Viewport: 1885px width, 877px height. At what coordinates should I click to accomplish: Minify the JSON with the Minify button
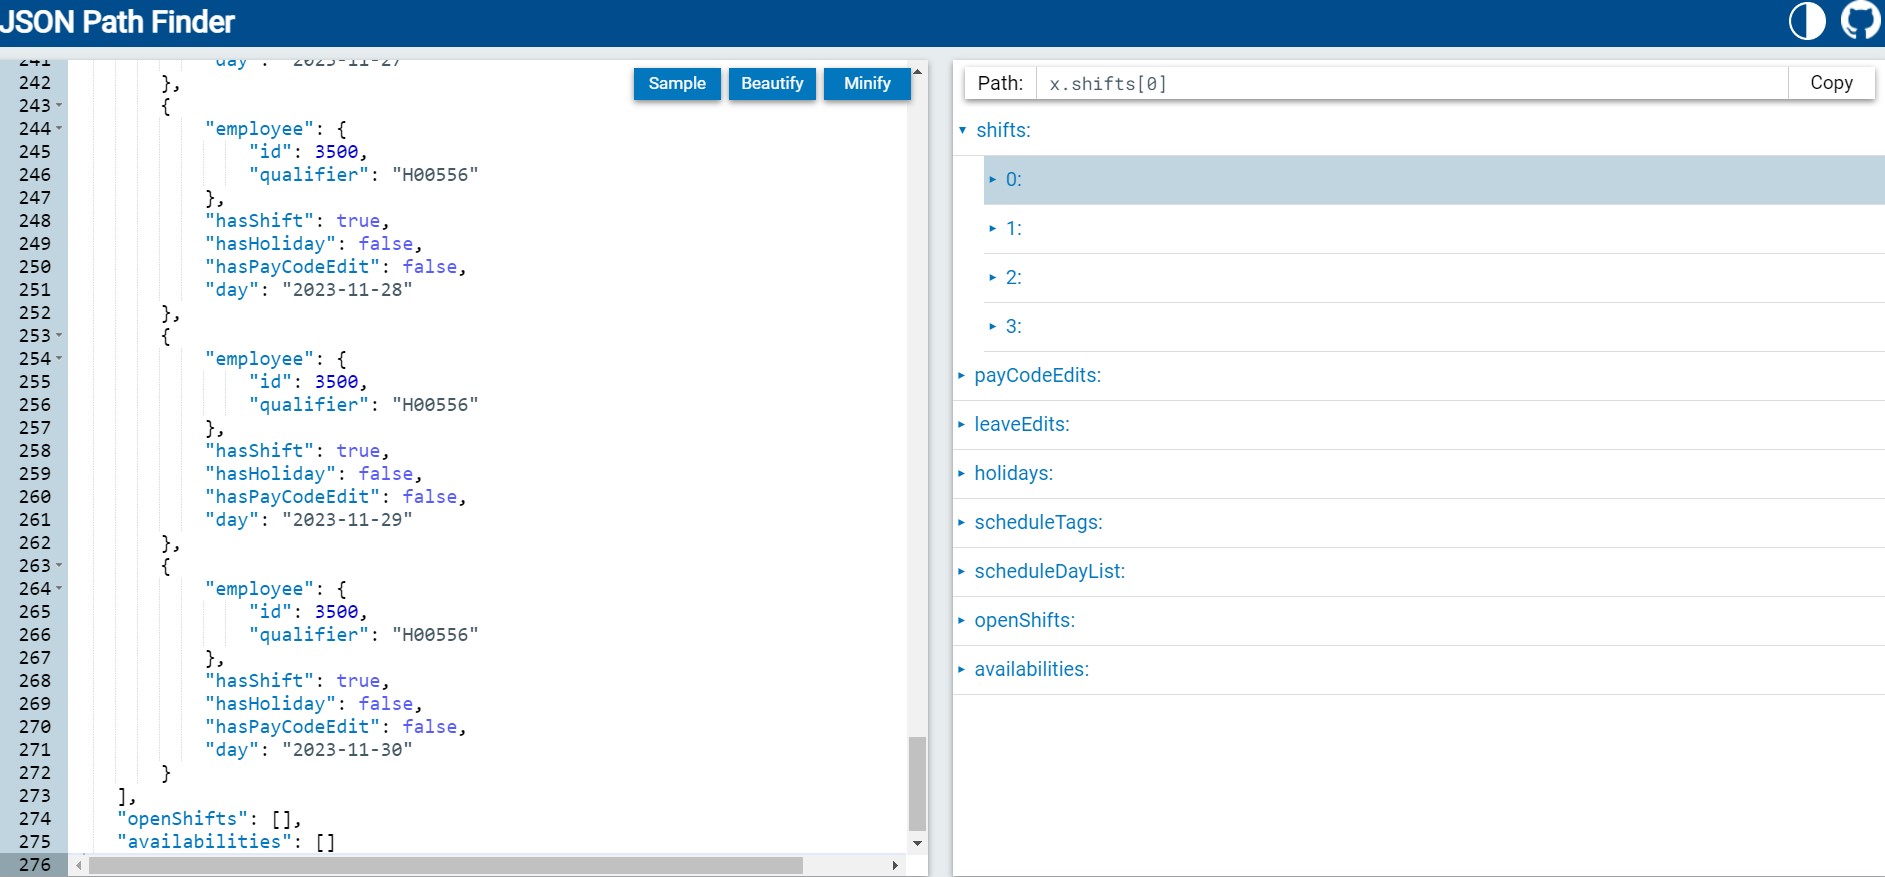(x=867, y=84)
